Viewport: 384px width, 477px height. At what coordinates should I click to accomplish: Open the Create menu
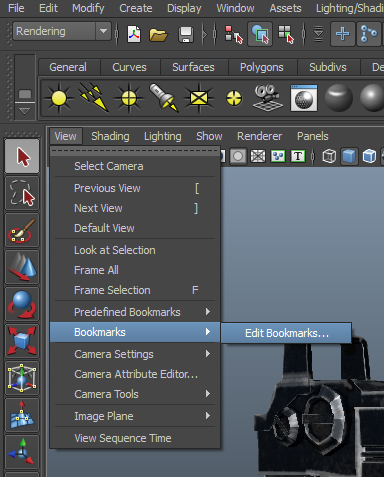point(136,8)
